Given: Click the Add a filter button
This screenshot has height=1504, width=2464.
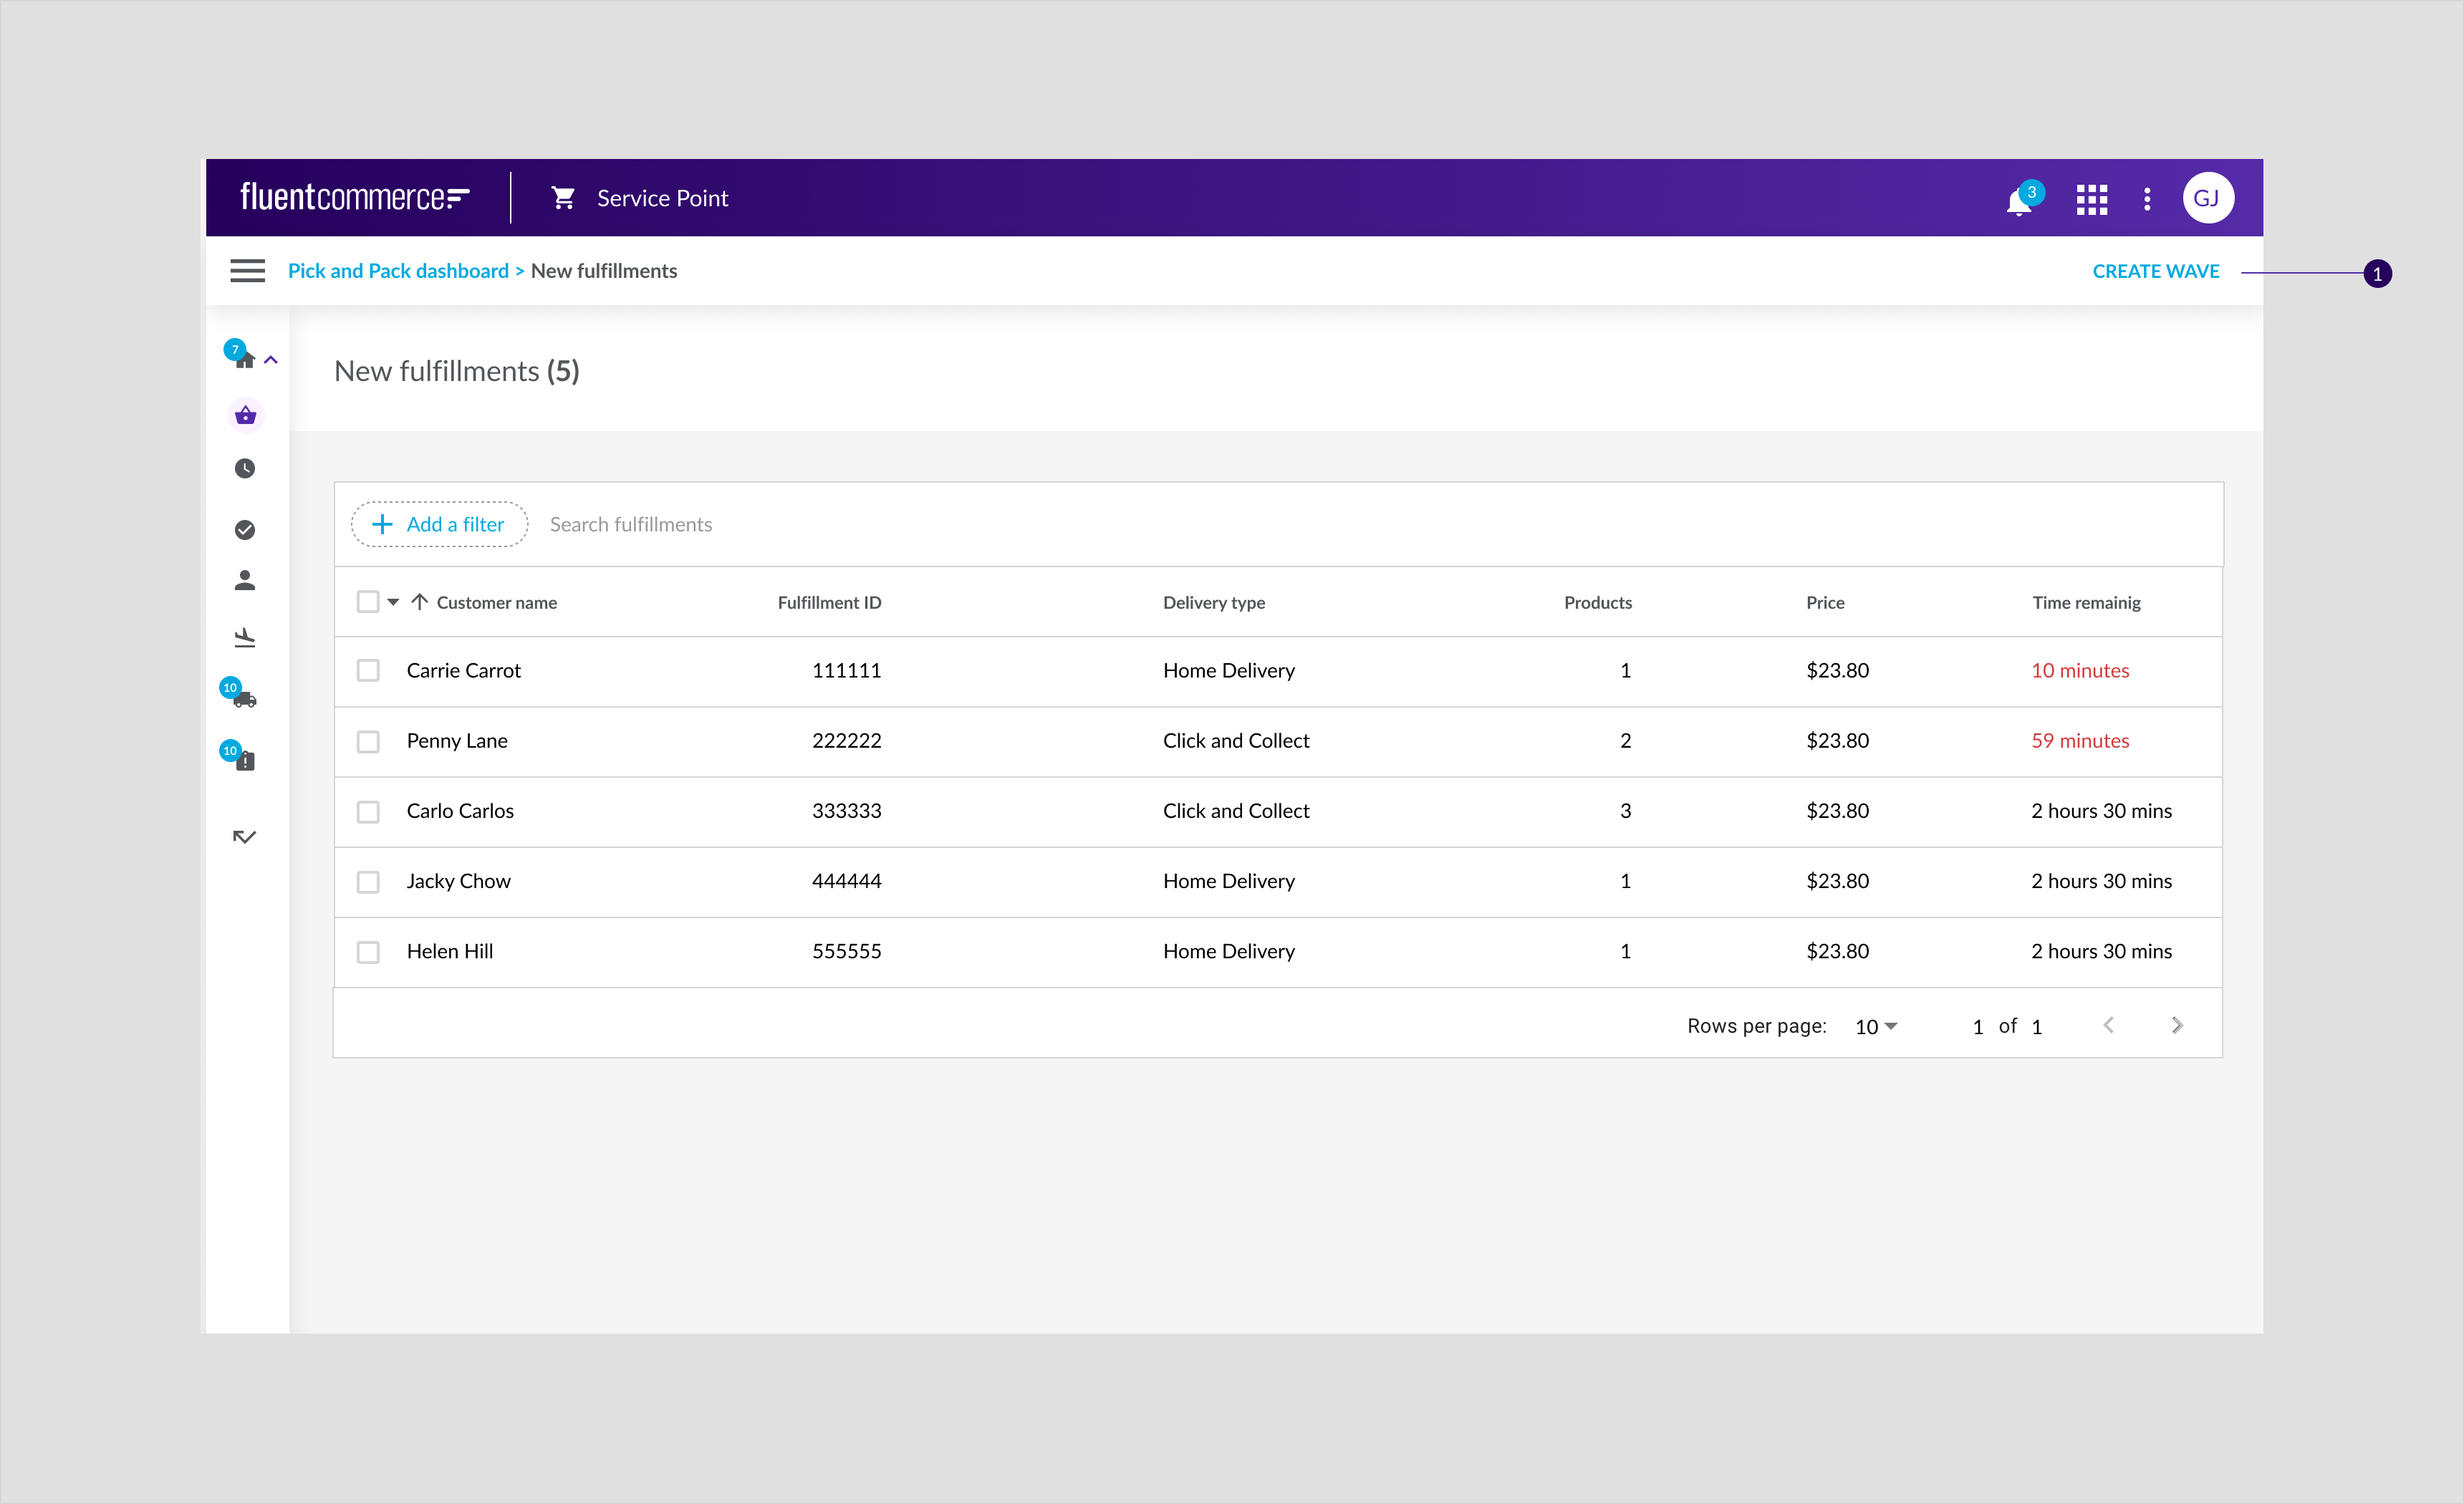Looking at the screenshot, I should click(x=439, y=524).
